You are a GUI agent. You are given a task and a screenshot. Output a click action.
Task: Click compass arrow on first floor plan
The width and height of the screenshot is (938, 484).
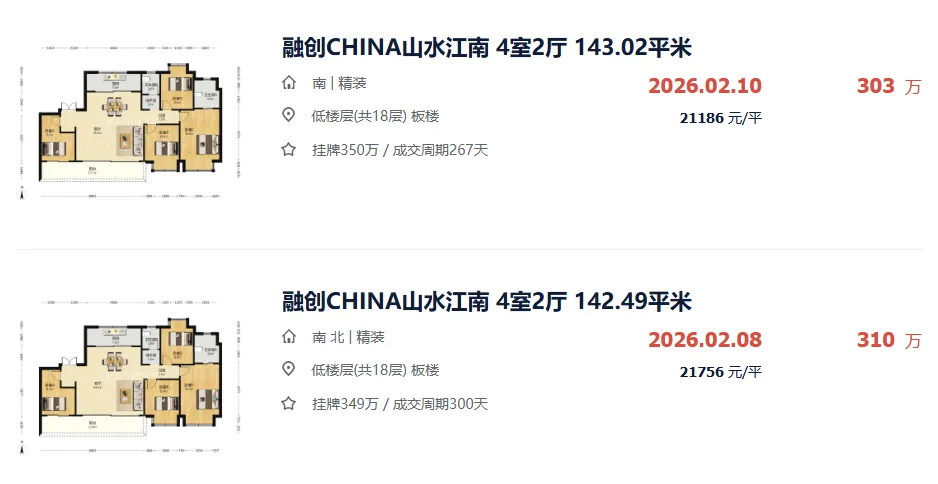pyautogui.click(x=22, y=193)
